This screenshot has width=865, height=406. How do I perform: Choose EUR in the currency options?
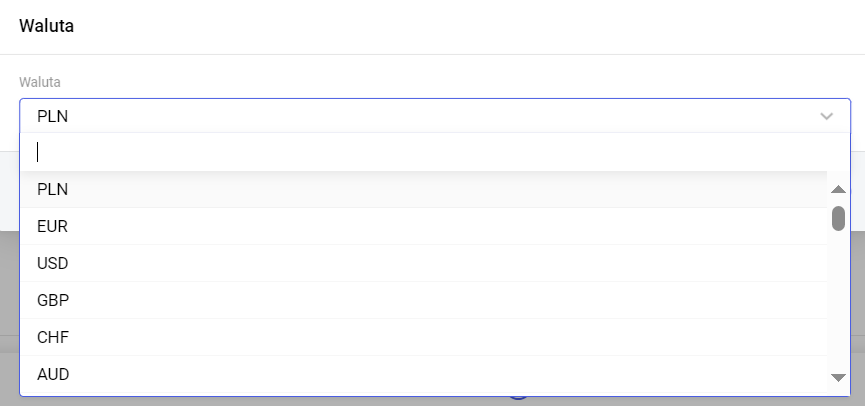point(52,227)
